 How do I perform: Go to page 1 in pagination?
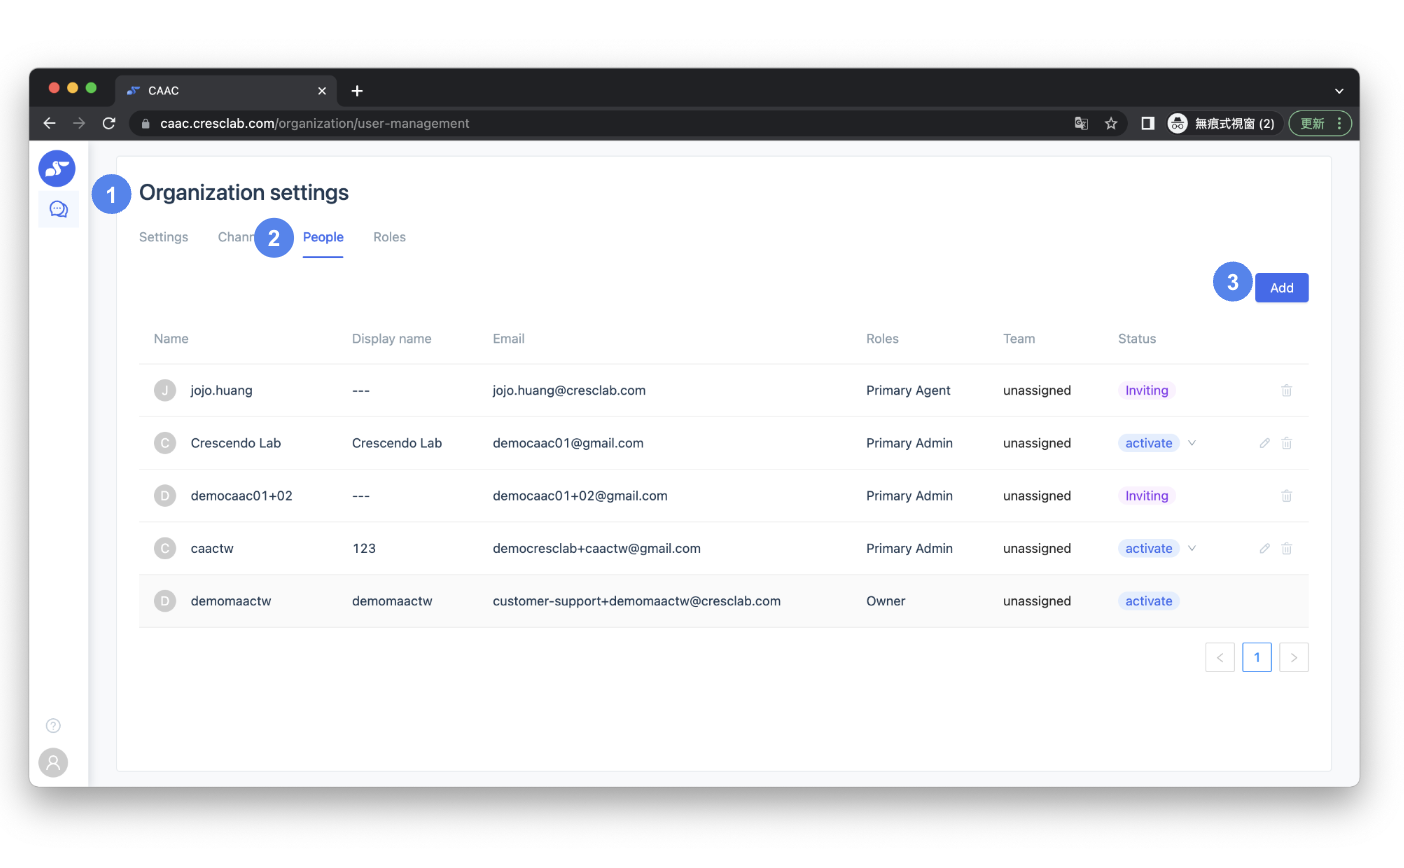click(x=1257, y=657)
